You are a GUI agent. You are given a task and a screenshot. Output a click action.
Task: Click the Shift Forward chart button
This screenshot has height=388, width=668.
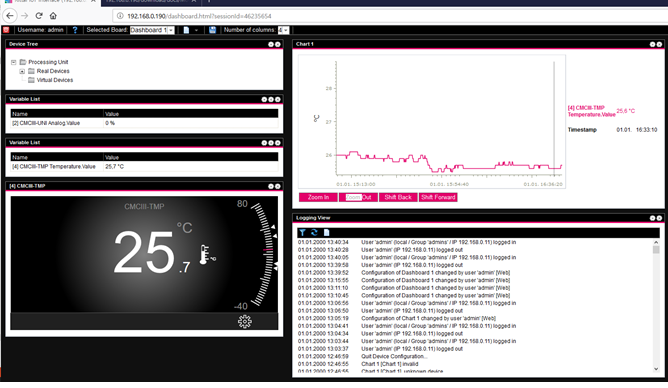[x=438, y=197]
